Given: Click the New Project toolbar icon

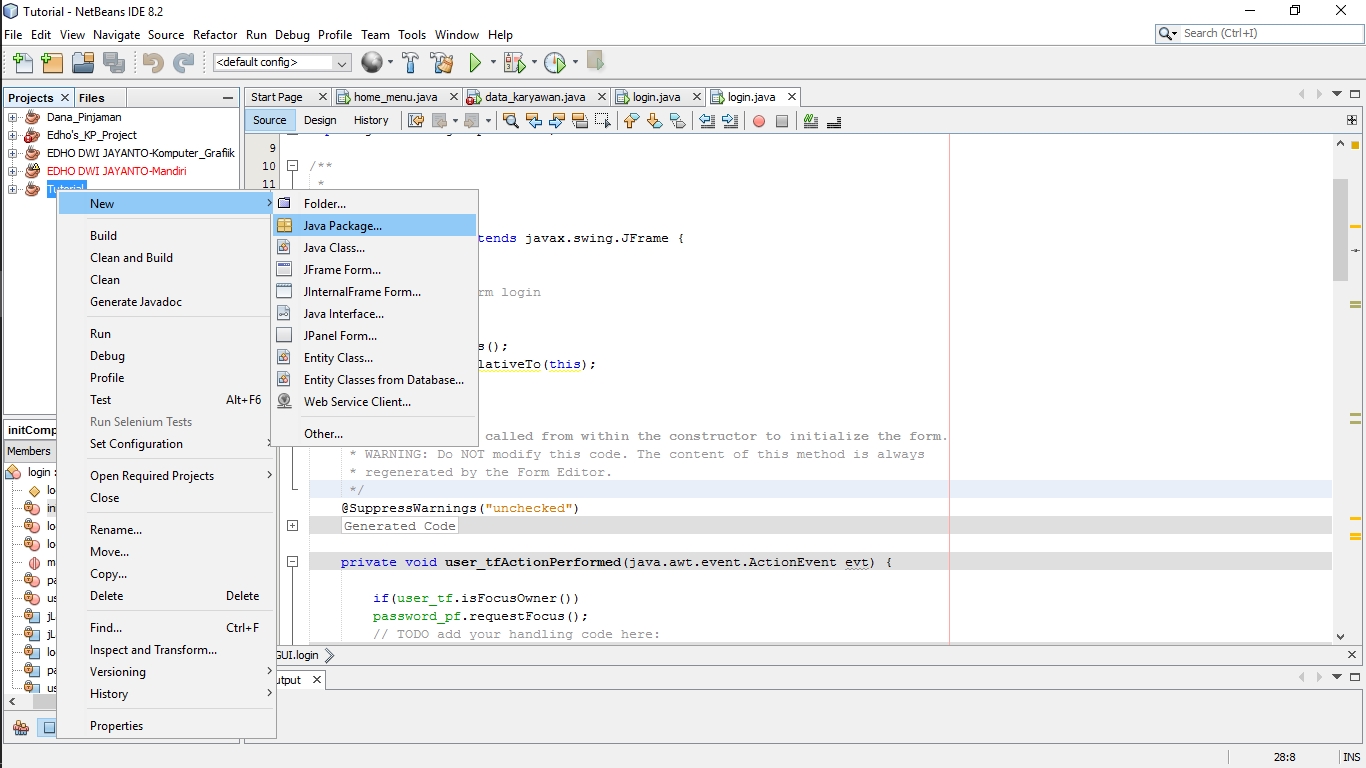Looking at the screenshot, I should pos(52,63).
